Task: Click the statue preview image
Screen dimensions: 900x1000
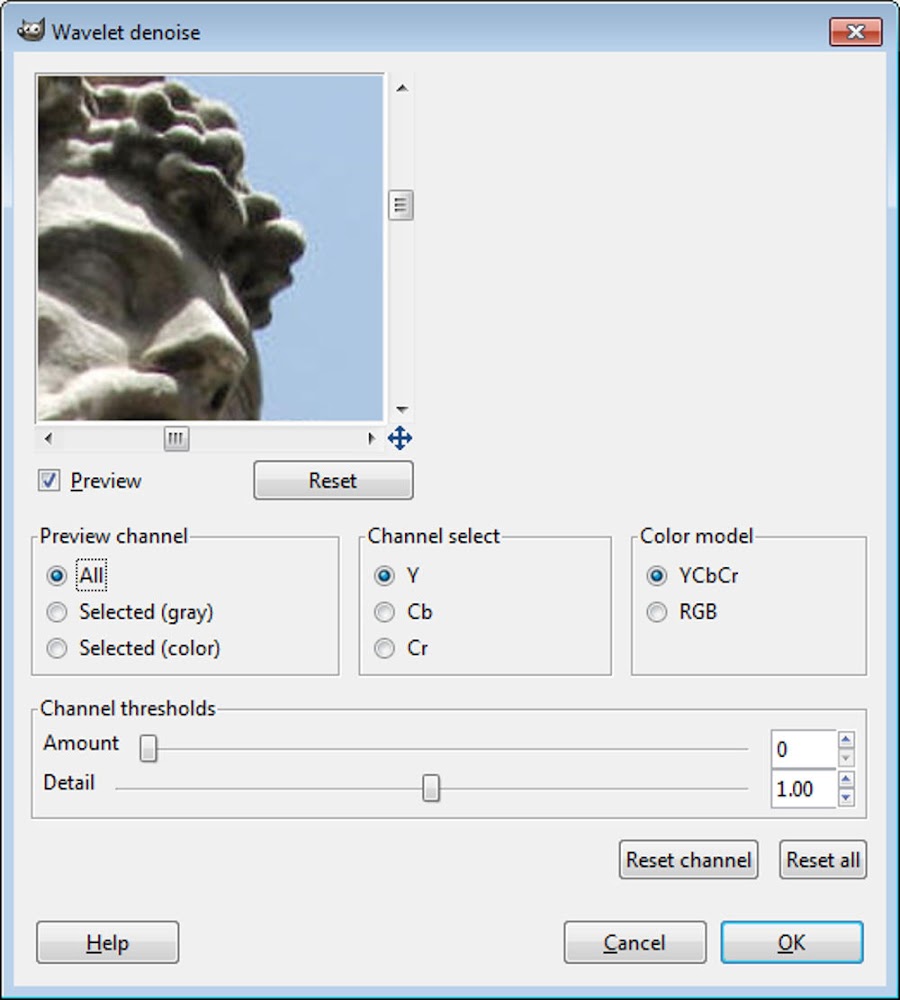Action: pyautogui.click(x=210, y=247)
